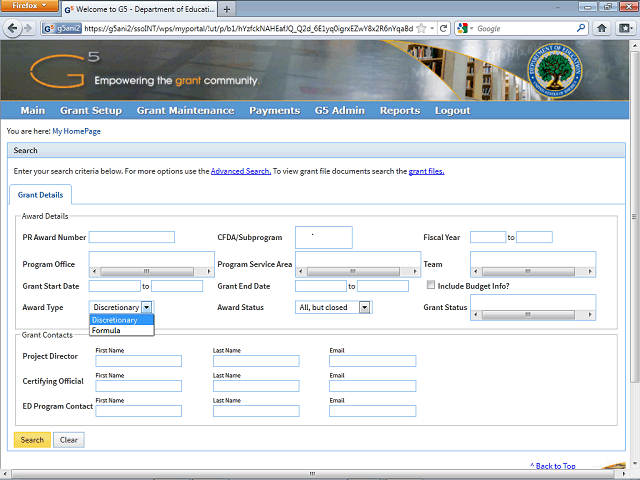Click the Grant End Date from field
Screen dimensions: 640x480
321,286
